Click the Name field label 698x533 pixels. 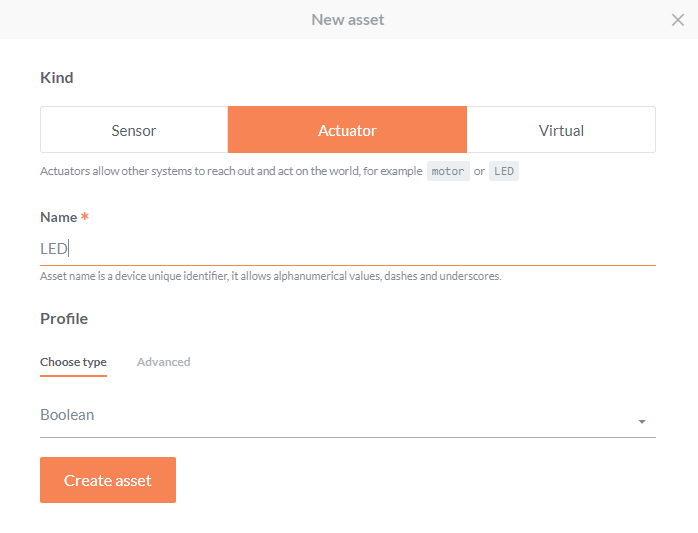click(x=58, y=217)
